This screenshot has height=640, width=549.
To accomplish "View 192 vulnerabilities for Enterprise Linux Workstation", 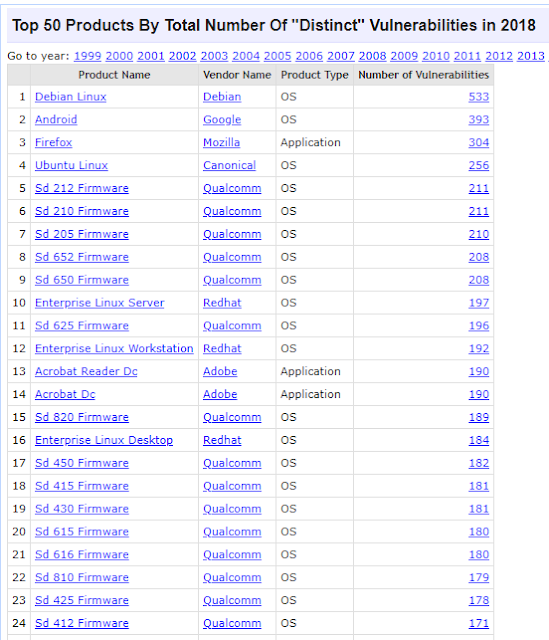I will point(479,349).
